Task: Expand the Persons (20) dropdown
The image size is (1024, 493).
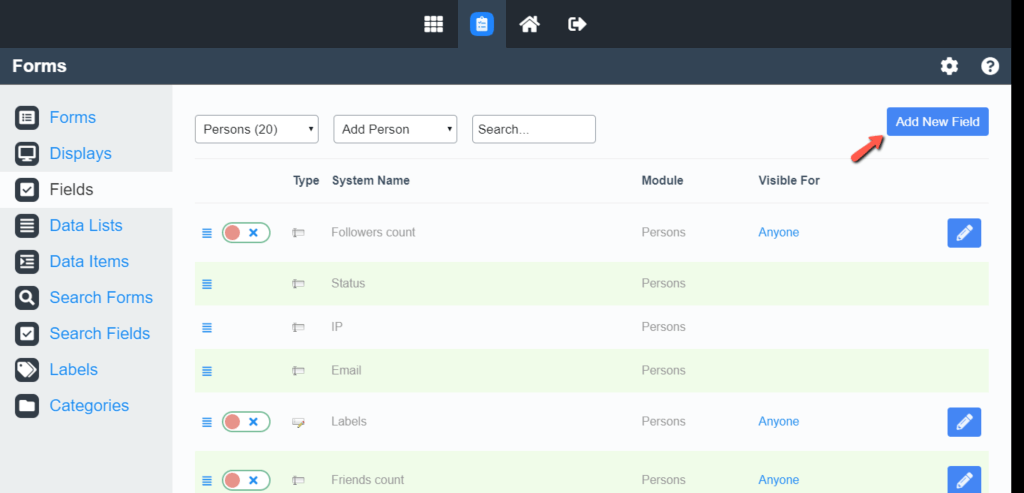Action: [257, 129]
